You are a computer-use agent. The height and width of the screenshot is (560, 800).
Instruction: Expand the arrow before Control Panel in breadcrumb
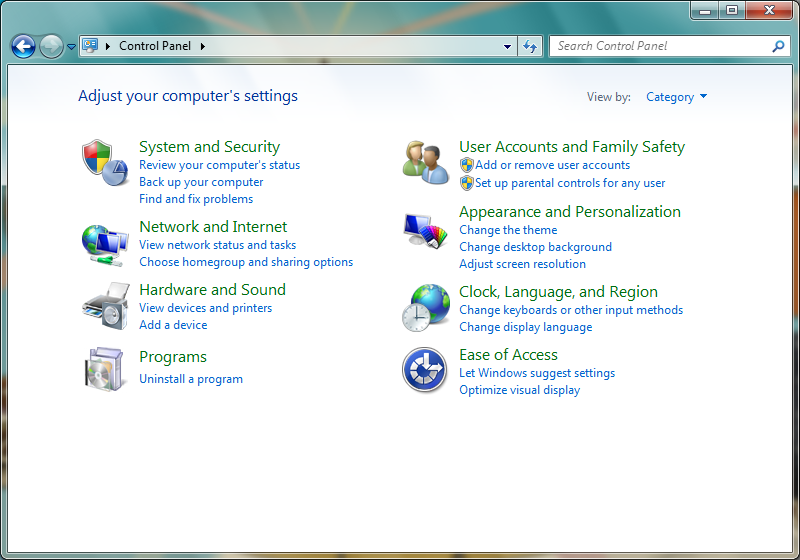click(108, 46)
